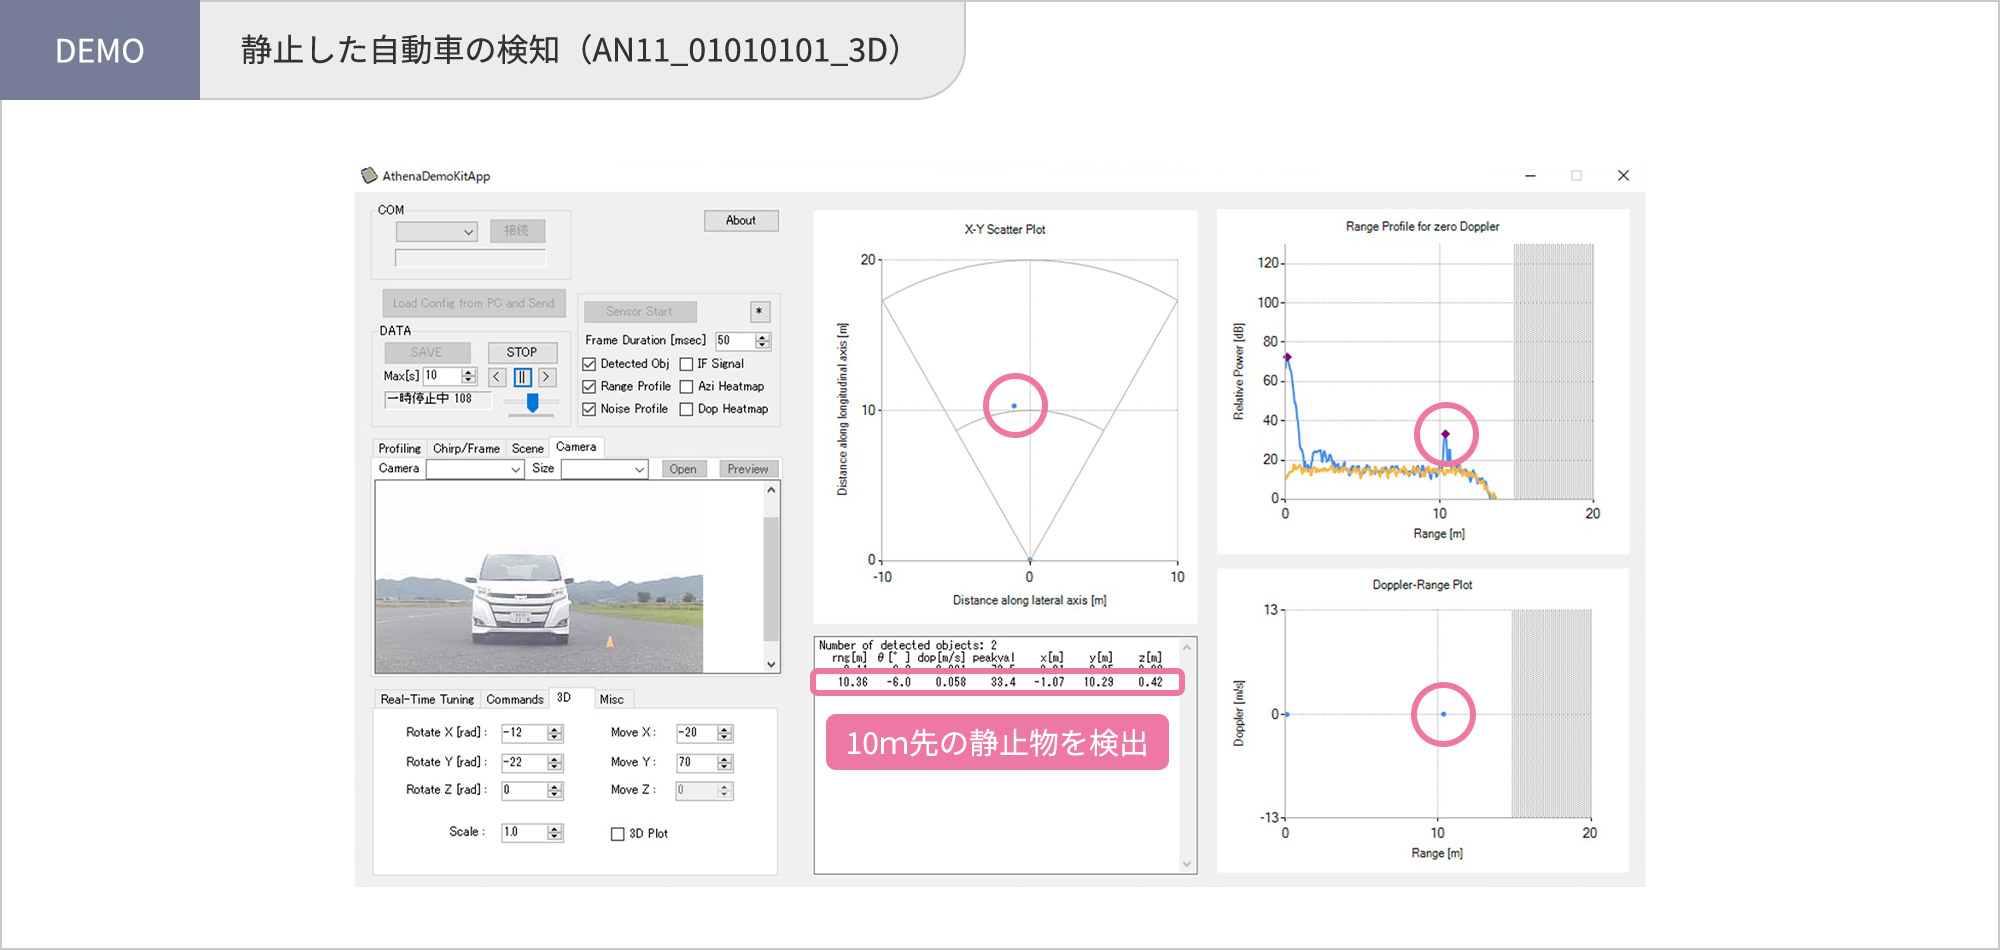
Task: Click the 接続 connect button
Action: [x=517, y=231]
